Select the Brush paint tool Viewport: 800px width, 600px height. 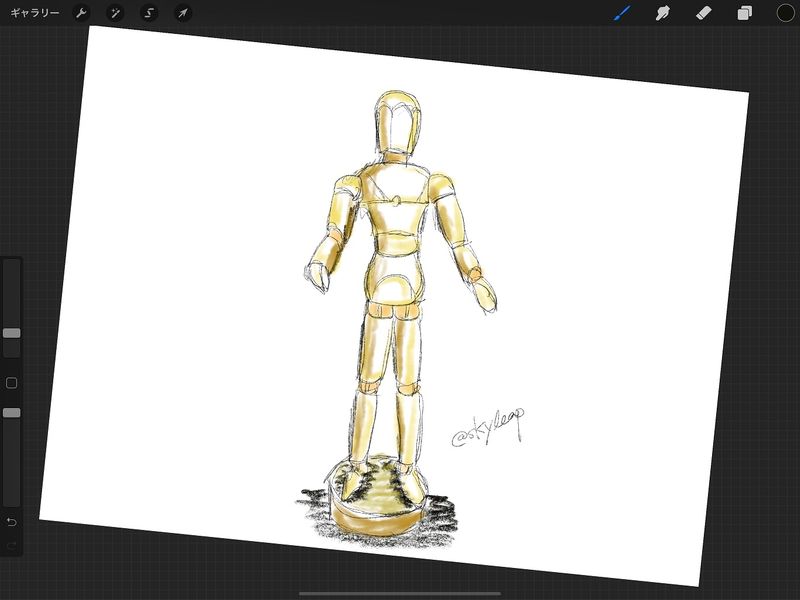[622, 13]
